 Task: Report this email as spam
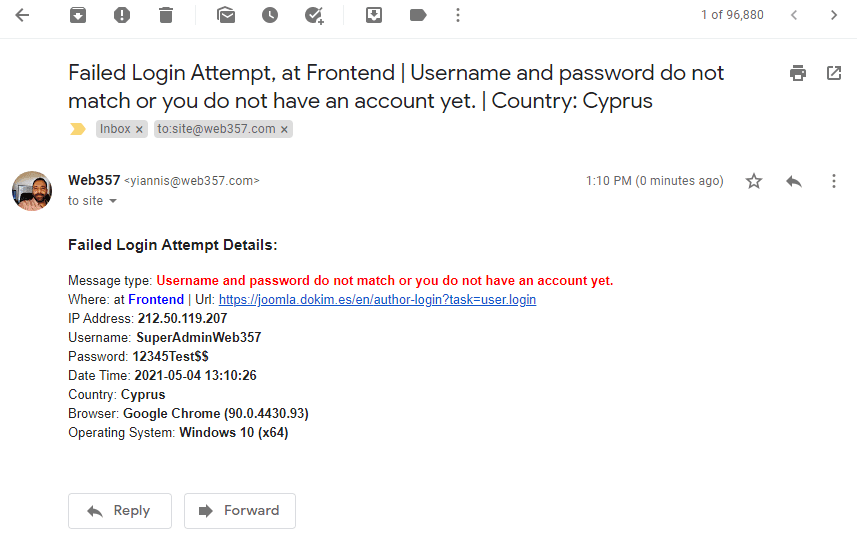coord(121,15)
